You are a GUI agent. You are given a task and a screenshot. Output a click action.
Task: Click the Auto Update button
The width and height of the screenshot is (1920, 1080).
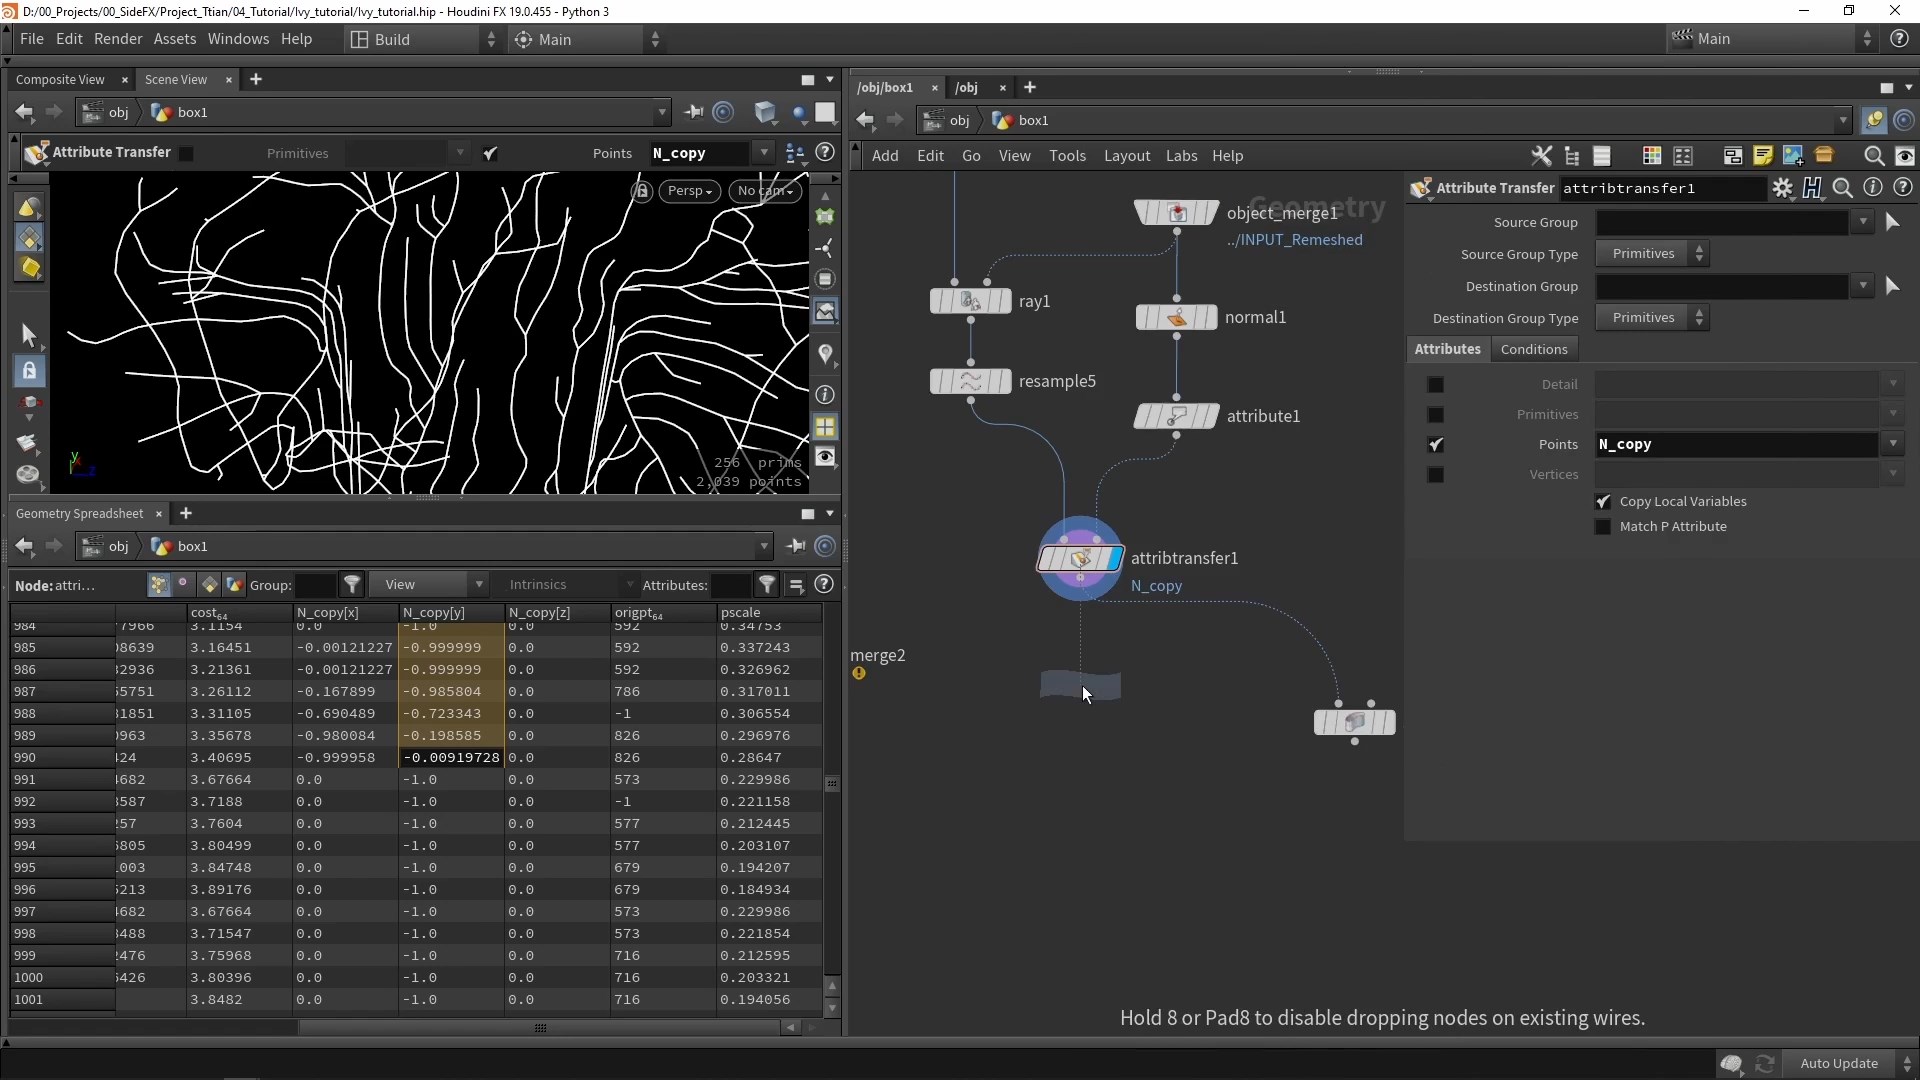[1838, 1063]
